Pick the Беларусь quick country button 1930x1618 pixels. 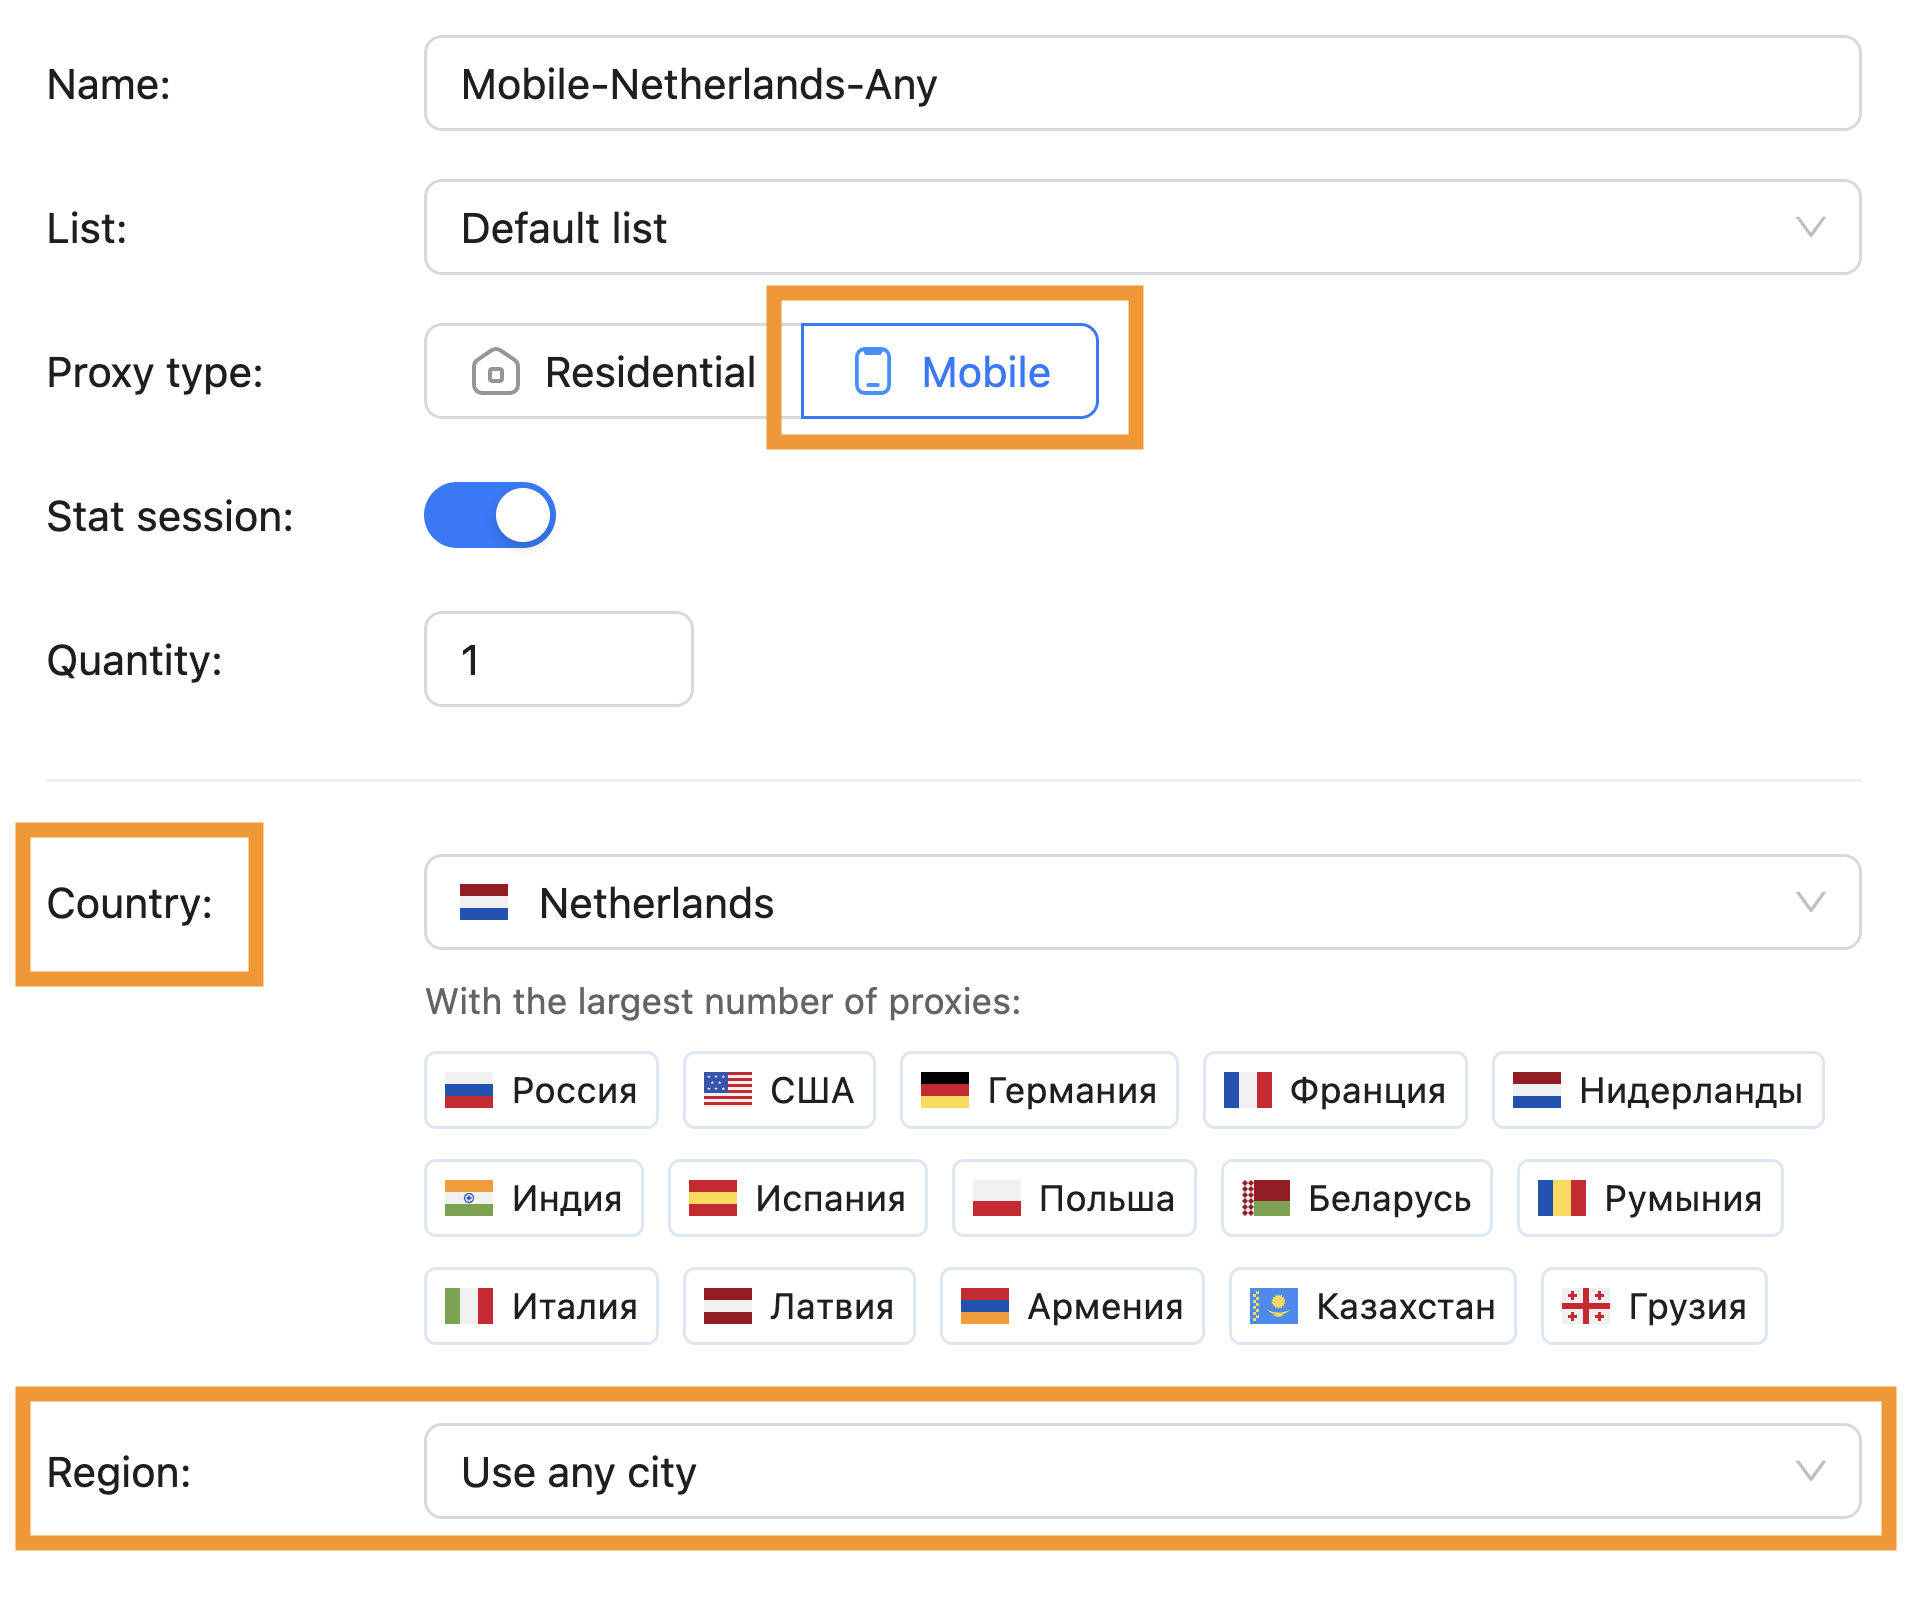pyautogui.click(x=1356, y=1198)
